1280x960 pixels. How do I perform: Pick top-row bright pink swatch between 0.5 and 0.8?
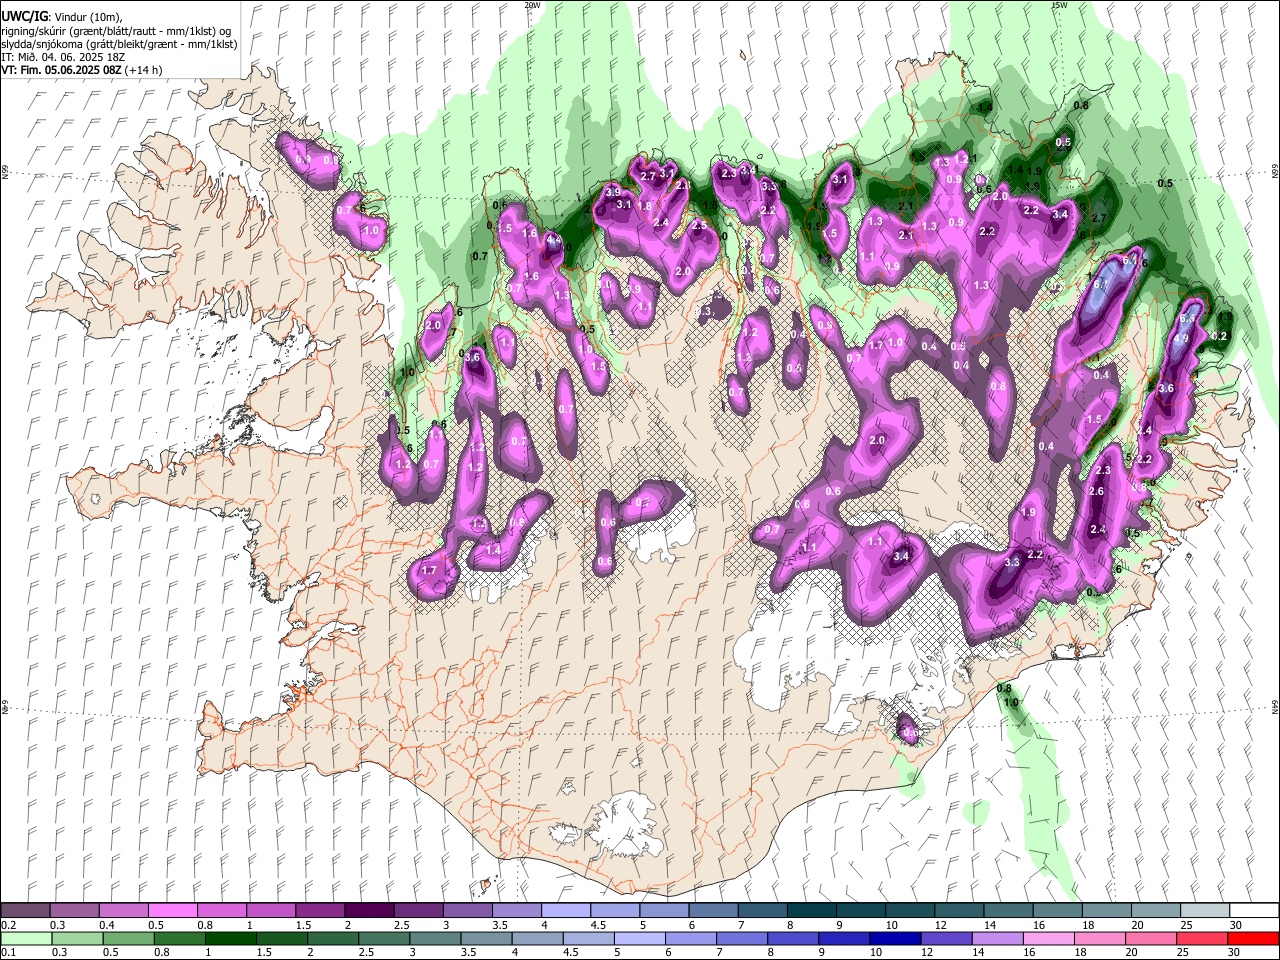tap(172, 911)
